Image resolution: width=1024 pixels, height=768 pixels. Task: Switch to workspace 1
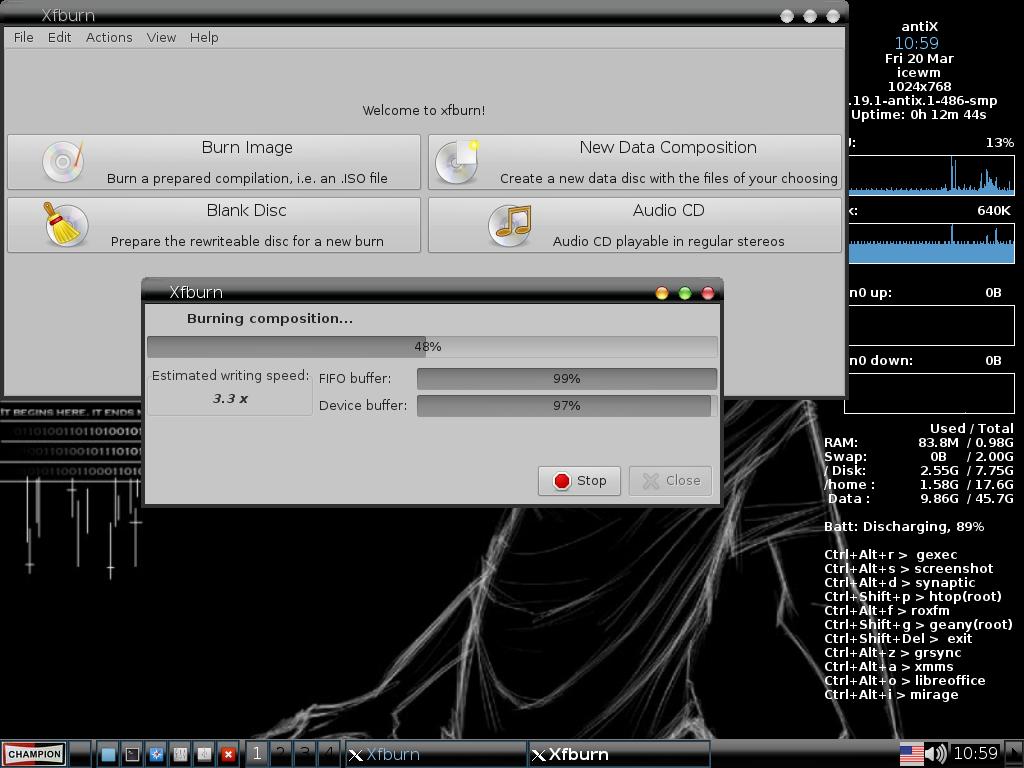point(257,754)
